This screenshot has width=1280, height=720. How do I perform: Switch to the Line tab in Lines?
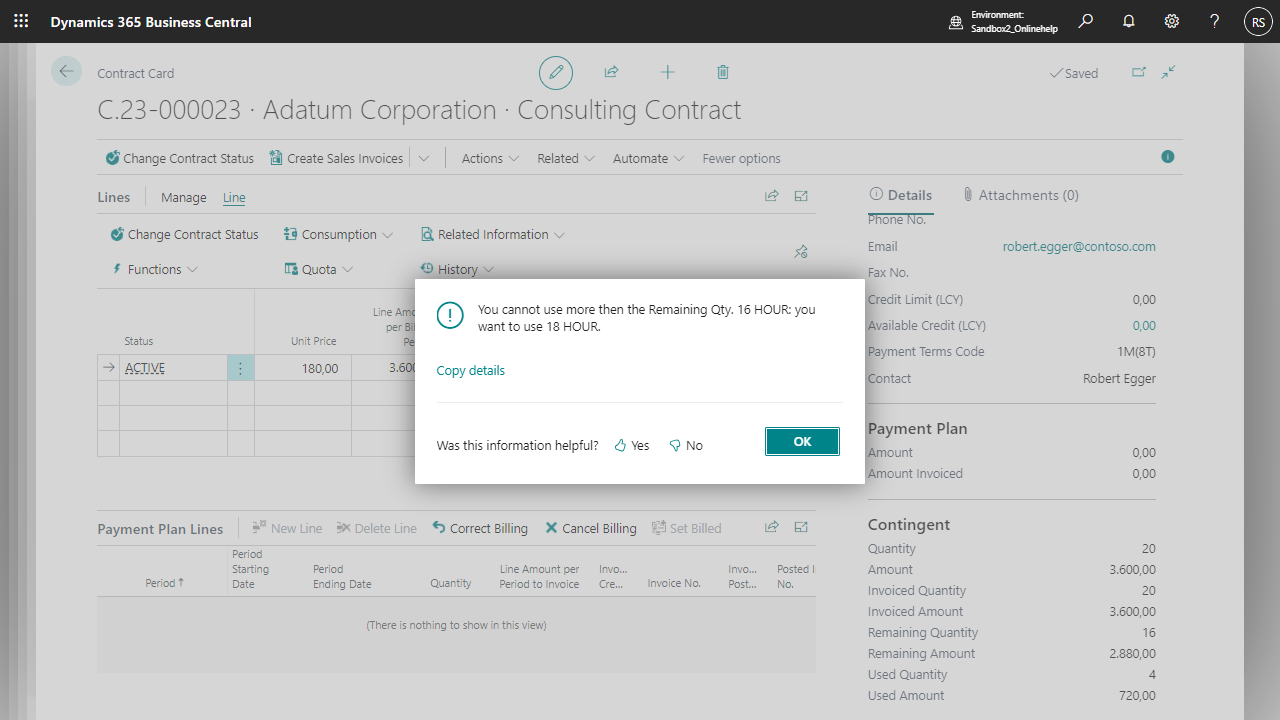point(234,197)
